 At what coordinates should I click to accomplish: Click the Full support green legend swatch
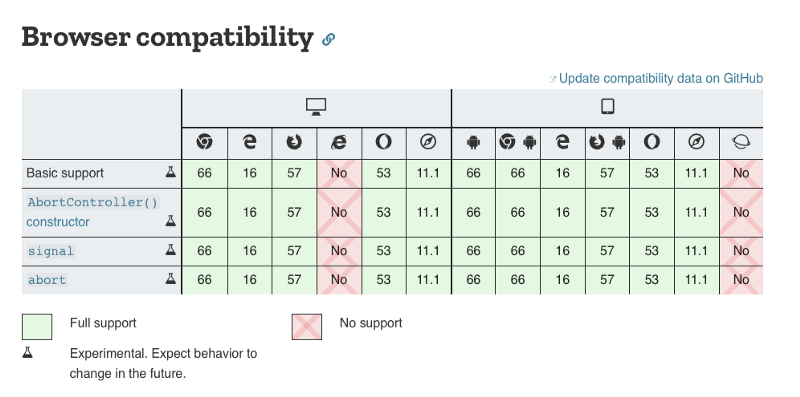tap(37, 327)
